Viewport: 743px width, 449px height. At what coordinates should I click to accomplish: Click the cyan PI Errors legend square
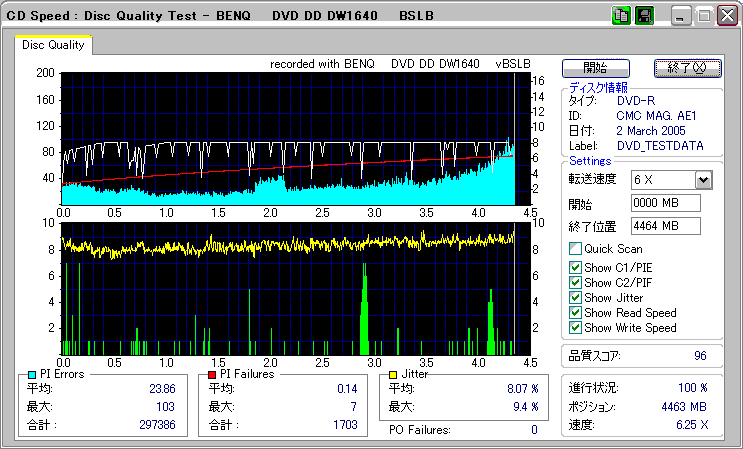(x=33, y=374)
